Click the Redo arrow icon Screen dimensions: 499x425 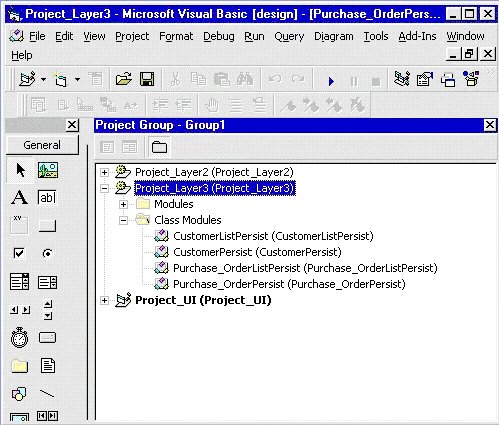tap(298, 80)
